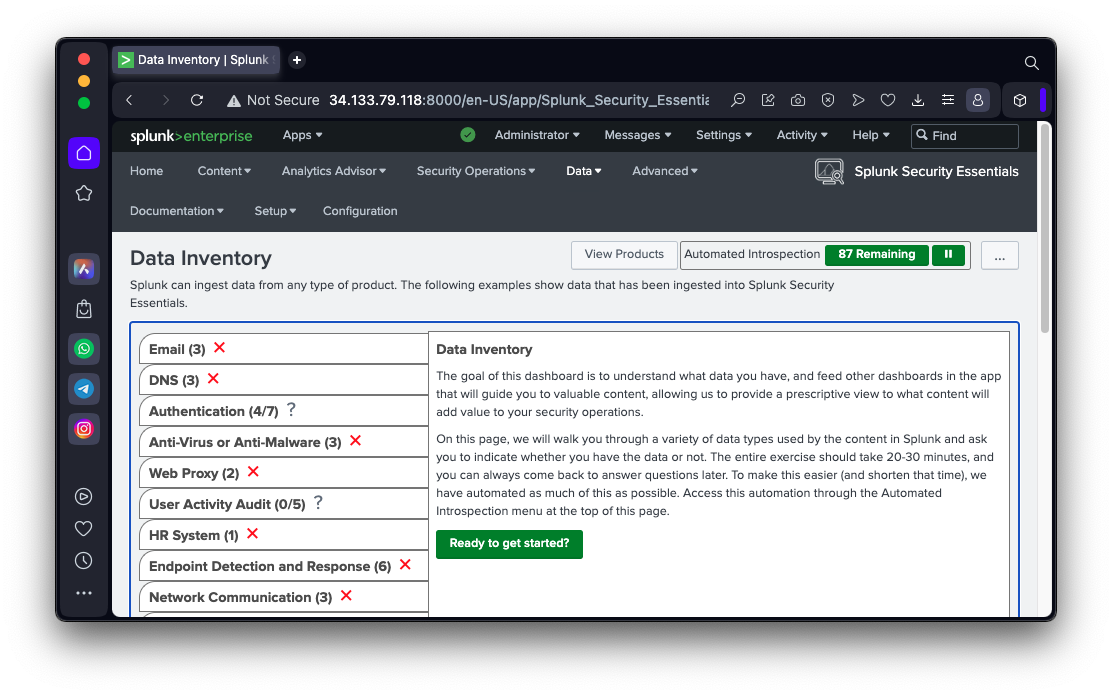1112x695 pixels.
Task: Expand the Analytics Advisor menu
Action: click(333, 171)
